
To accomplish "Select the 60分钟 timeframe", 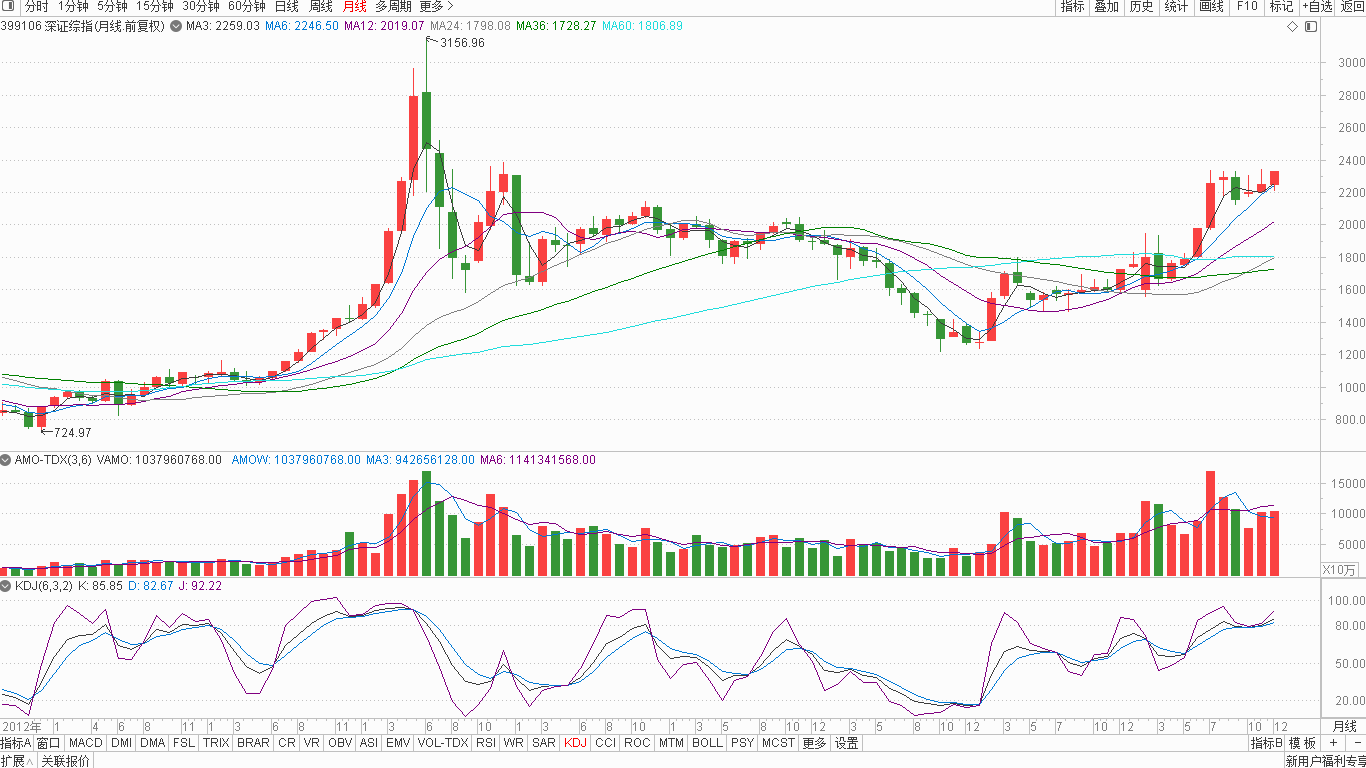I will click(x=247, y=6).
